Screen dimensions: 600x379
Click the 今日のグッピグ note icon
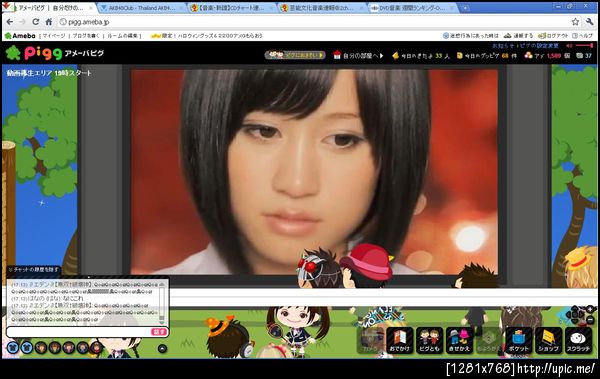(460, 56)
